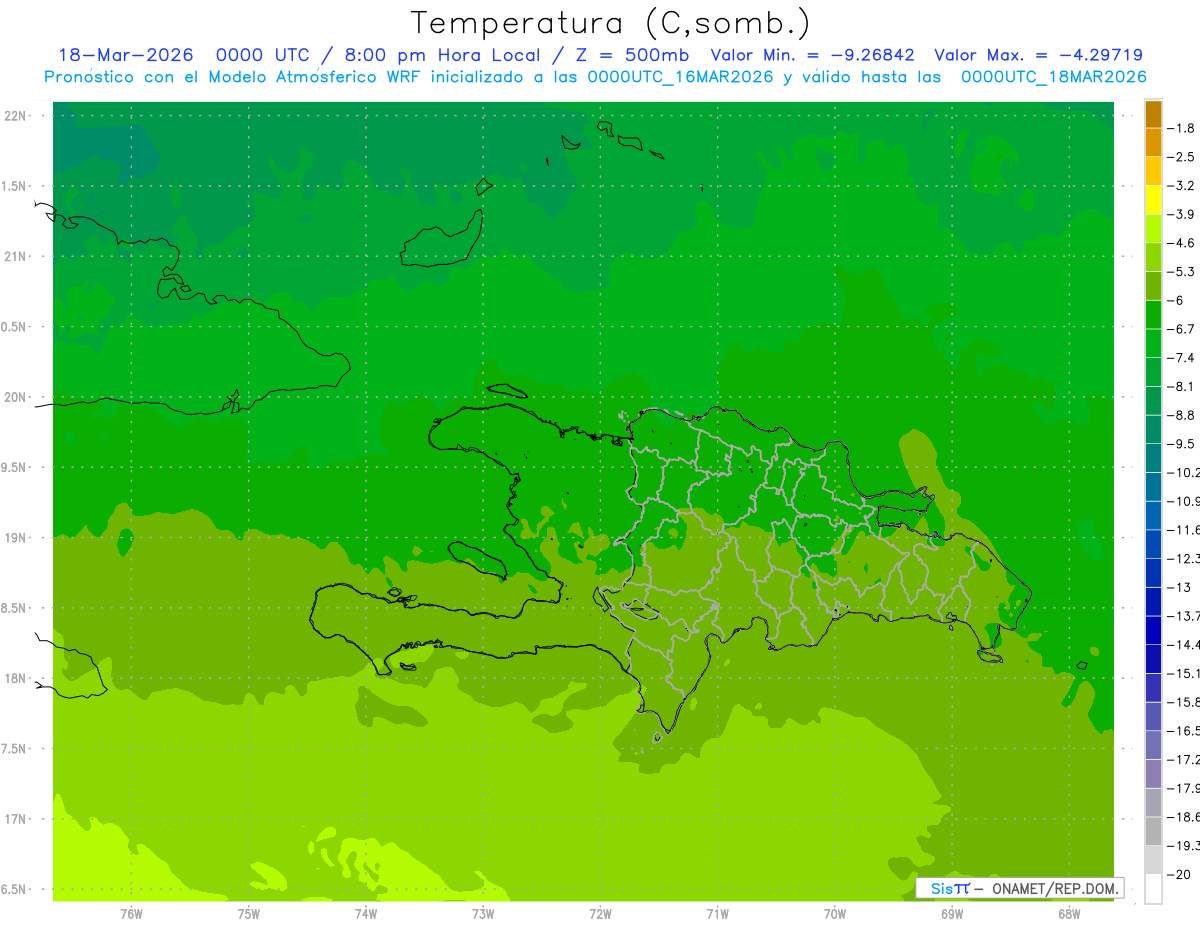Click the '-4.6' colorbar value
Screen dimensions: 1200x927
click(1182, 243)
